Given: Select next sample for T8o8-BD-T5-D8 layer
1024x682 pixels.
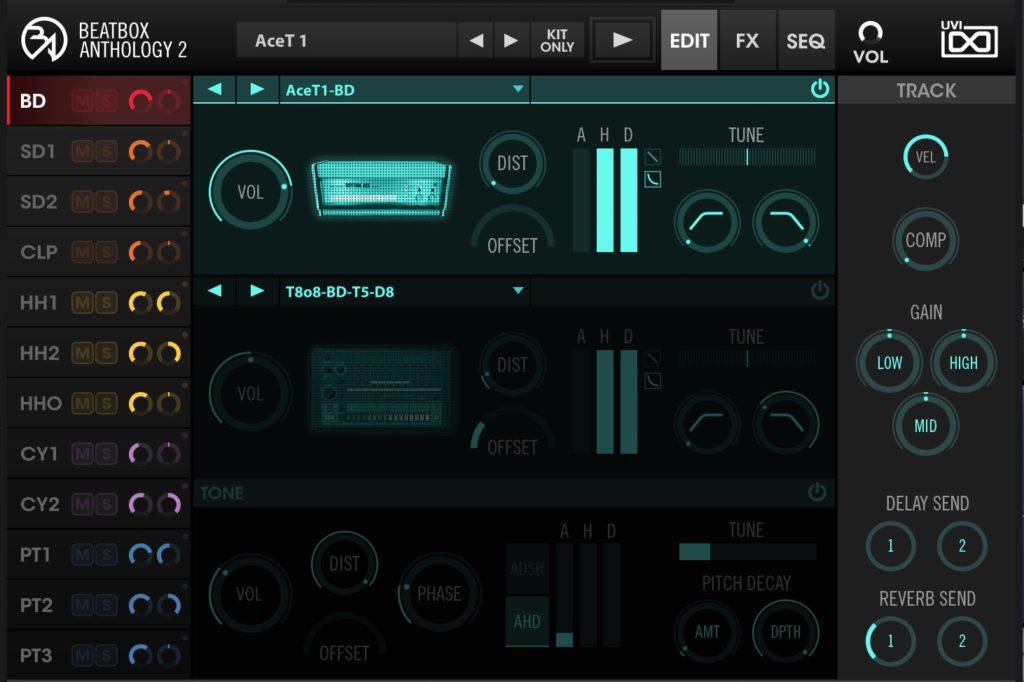Looking at the screenshot, I should click(x=257, y=291).
